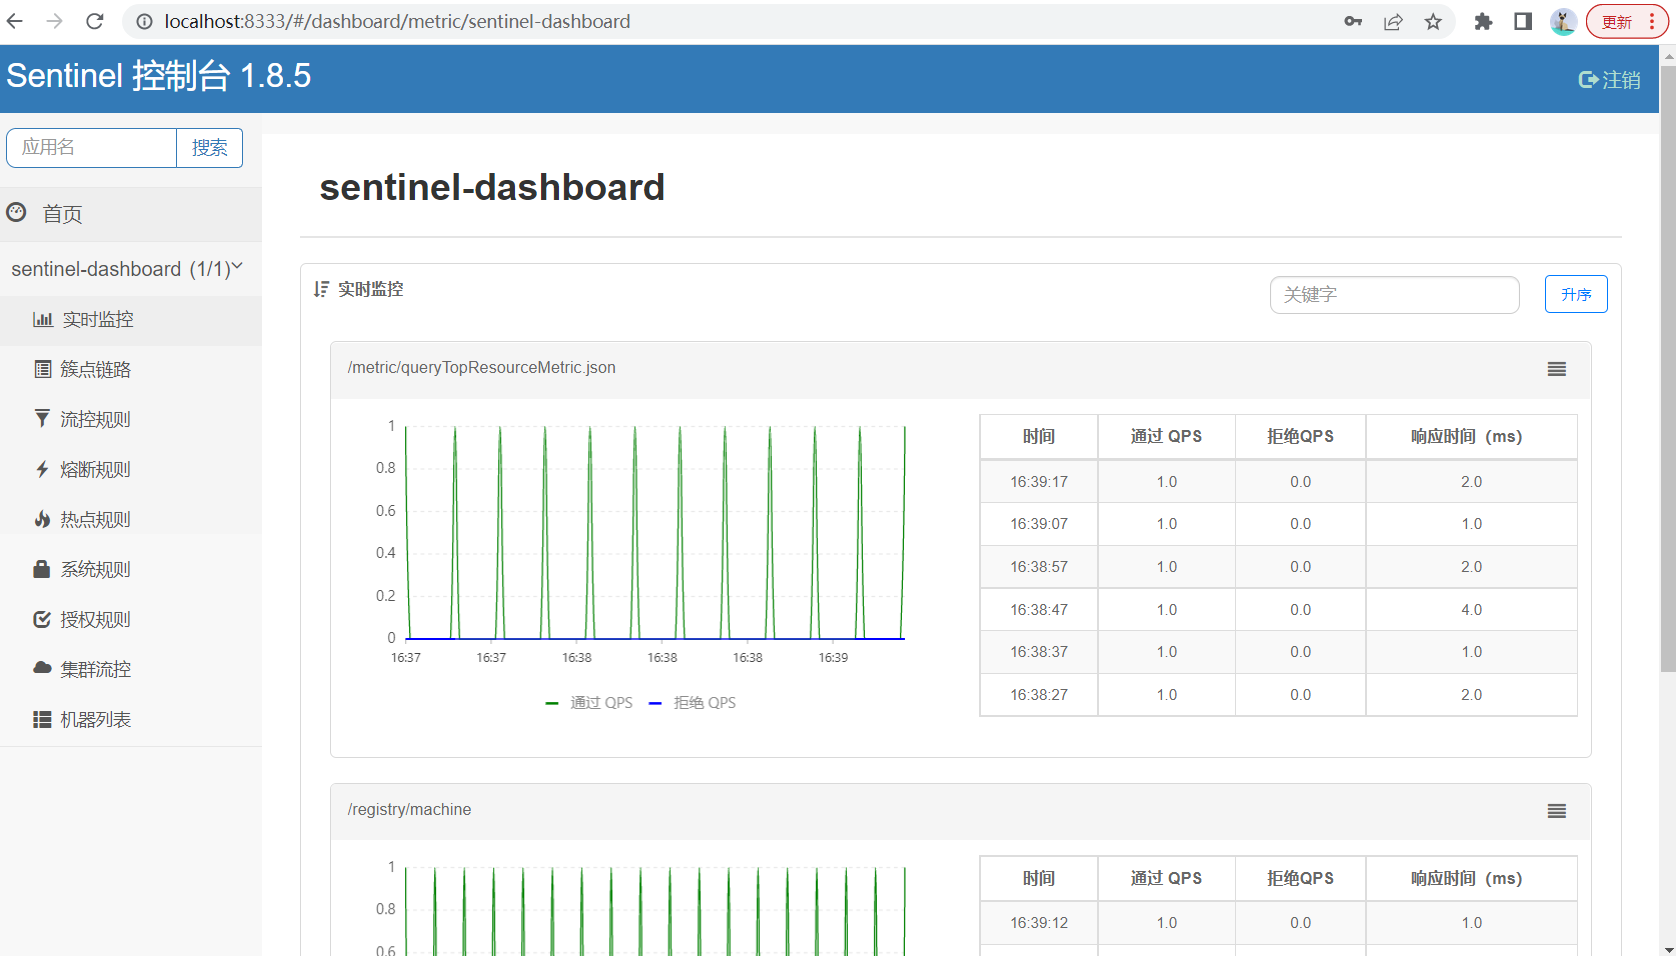Open the user profile avatar
Image resolution: width=1676 pixels, height=956 pixels.
tap(1563, 21)
